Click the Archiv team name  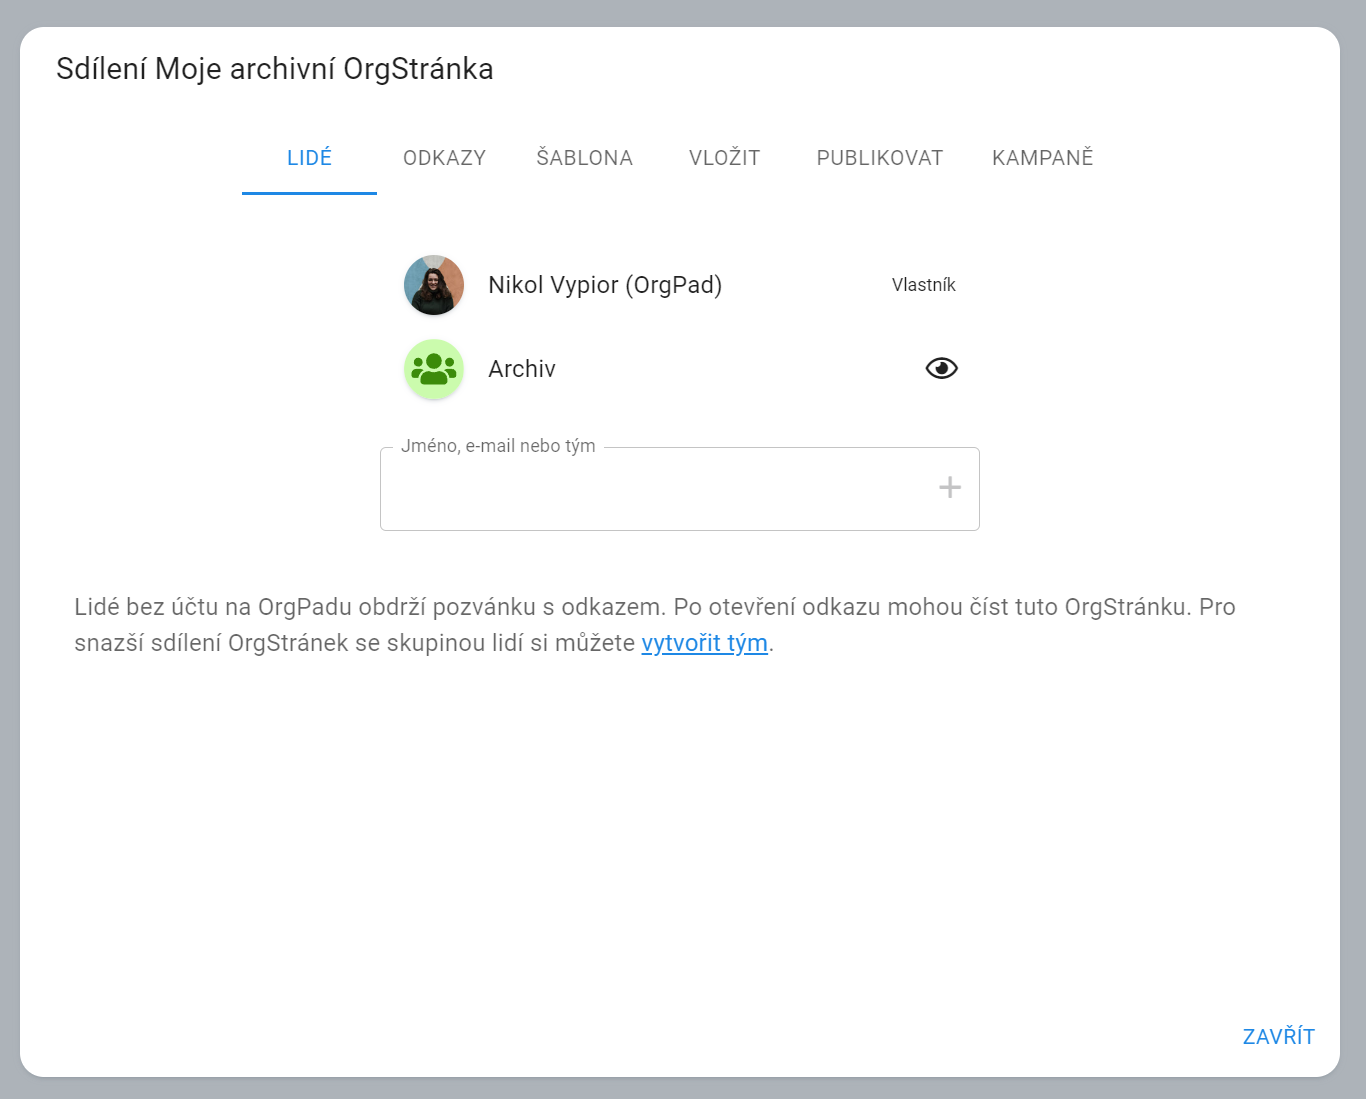coord(522,369)
